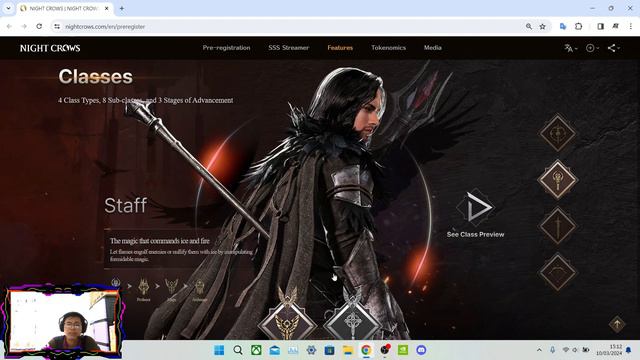Go back in the browser
This screenshot has width=640, height=360.
pos(9,27)
